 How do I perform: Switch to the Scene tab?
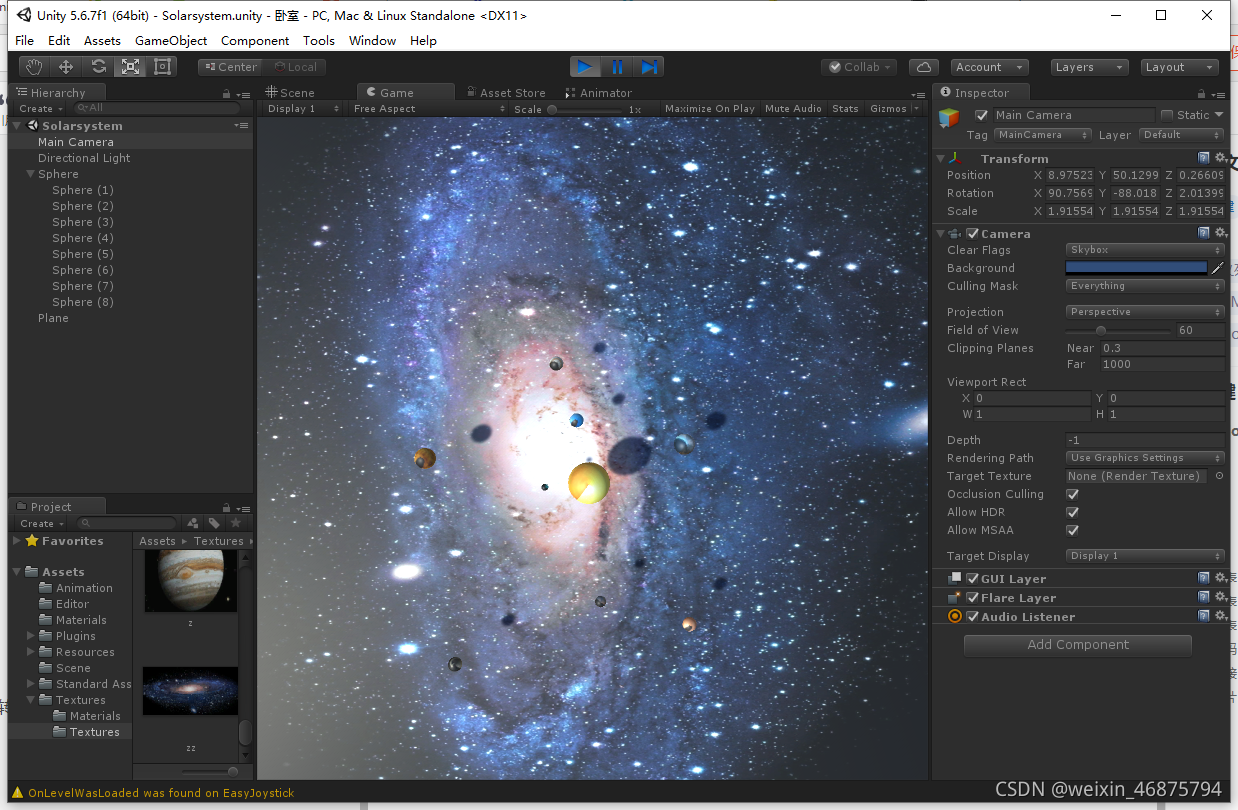[290, 92]
